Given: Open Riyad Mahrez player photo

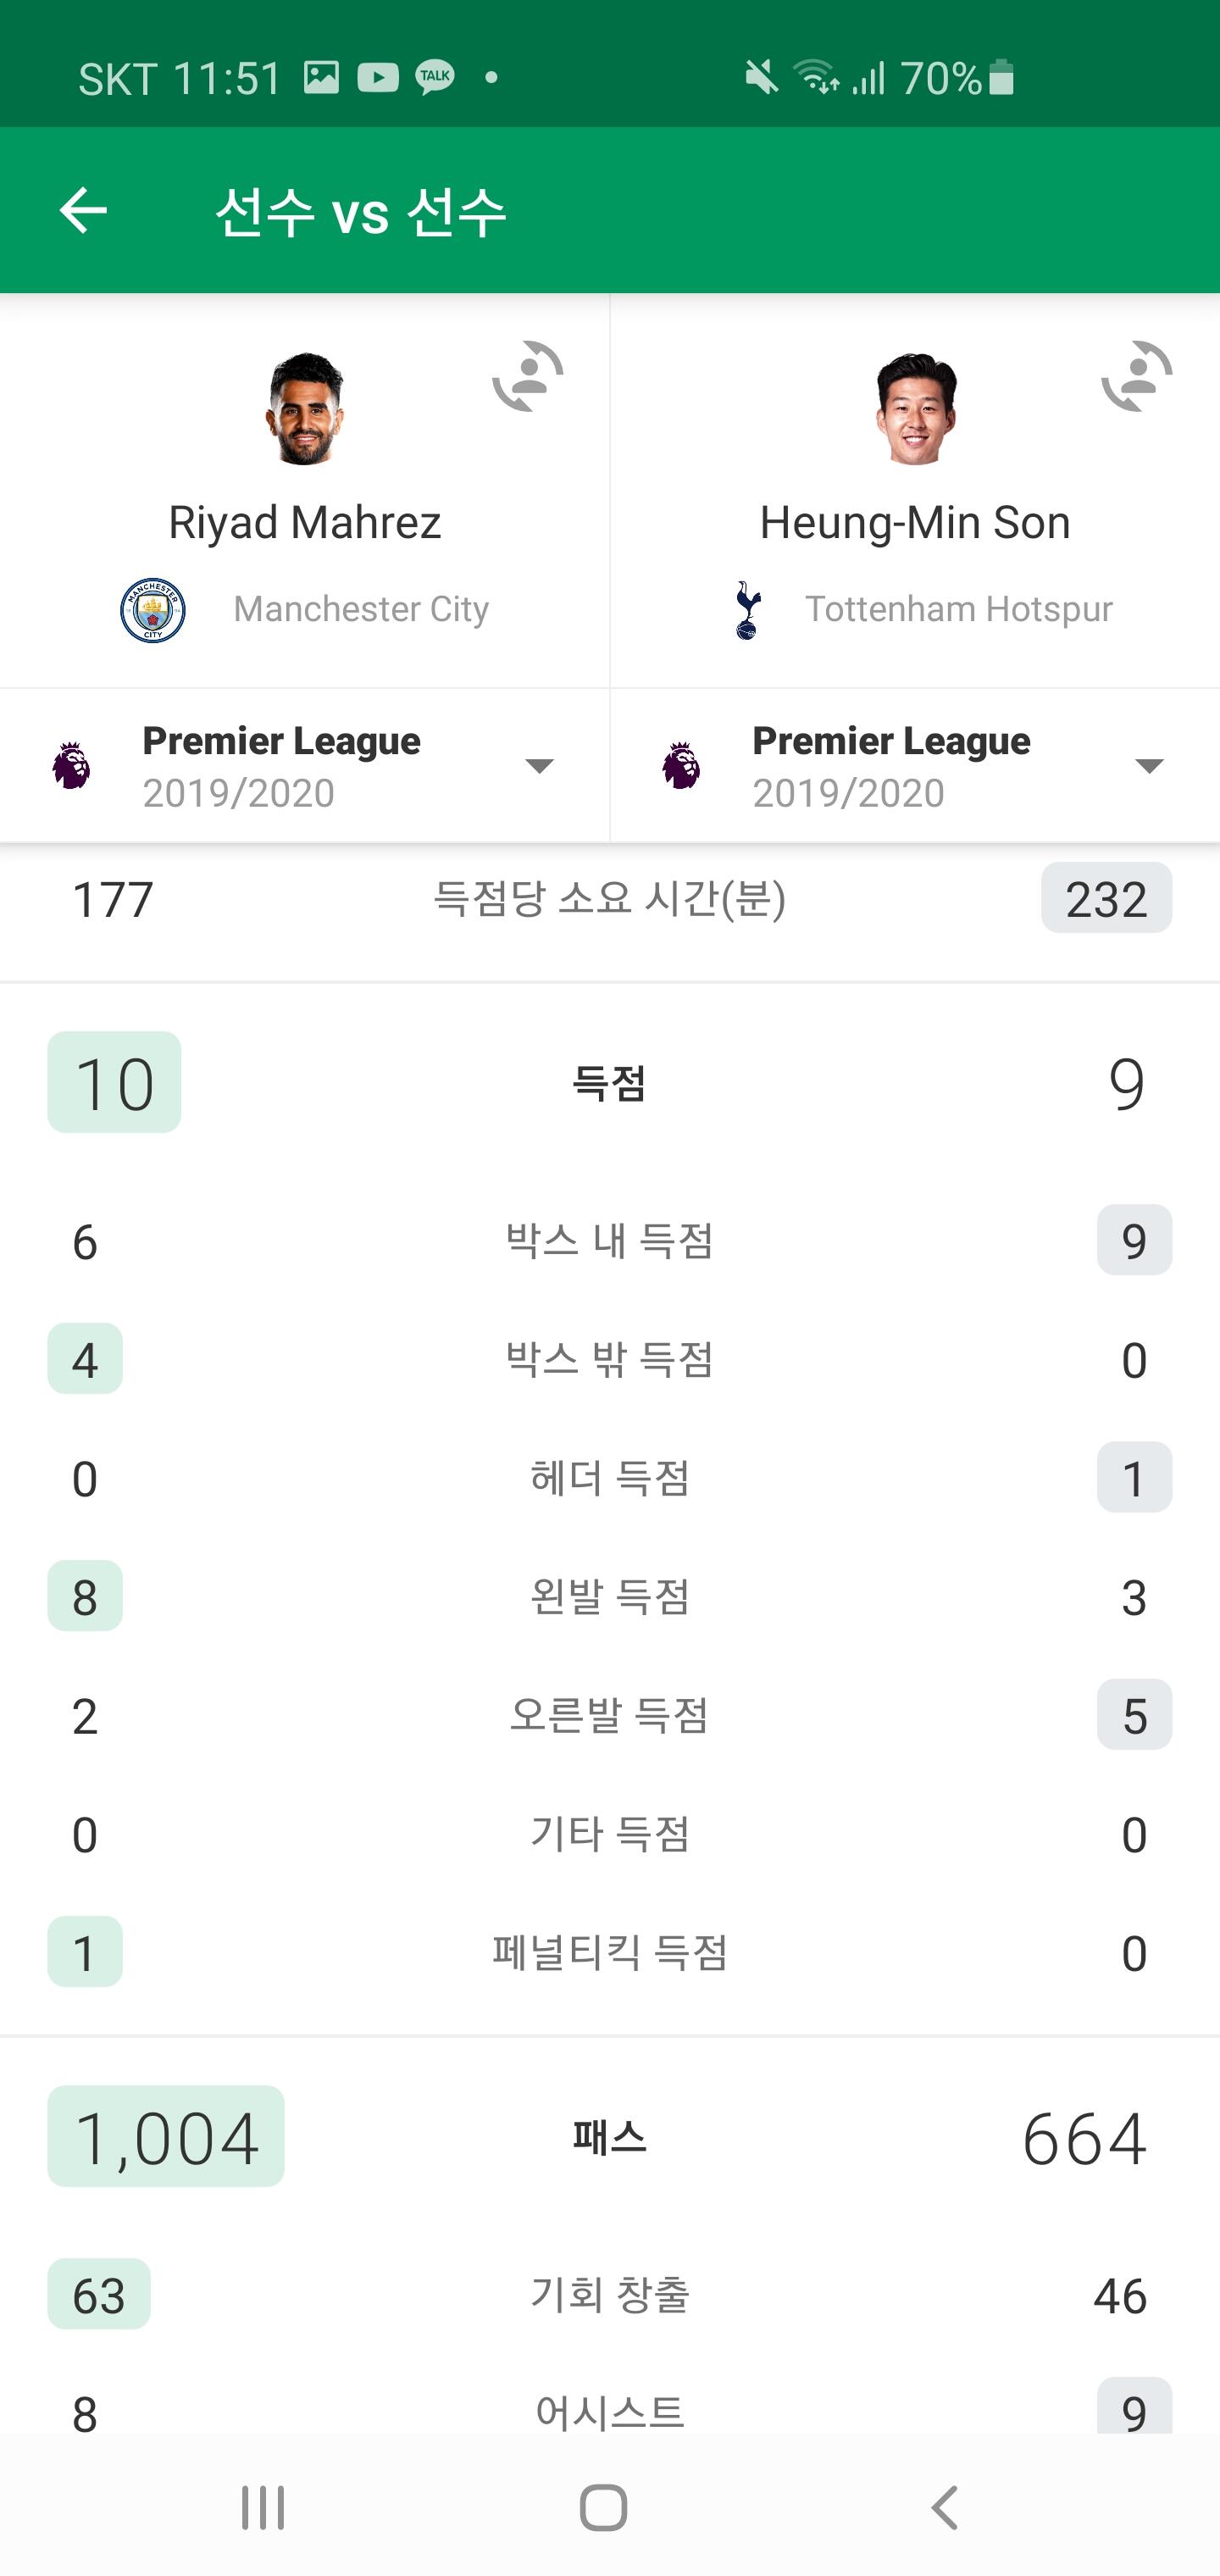Looking at the screenshot, I should click(x=305, y=408).
